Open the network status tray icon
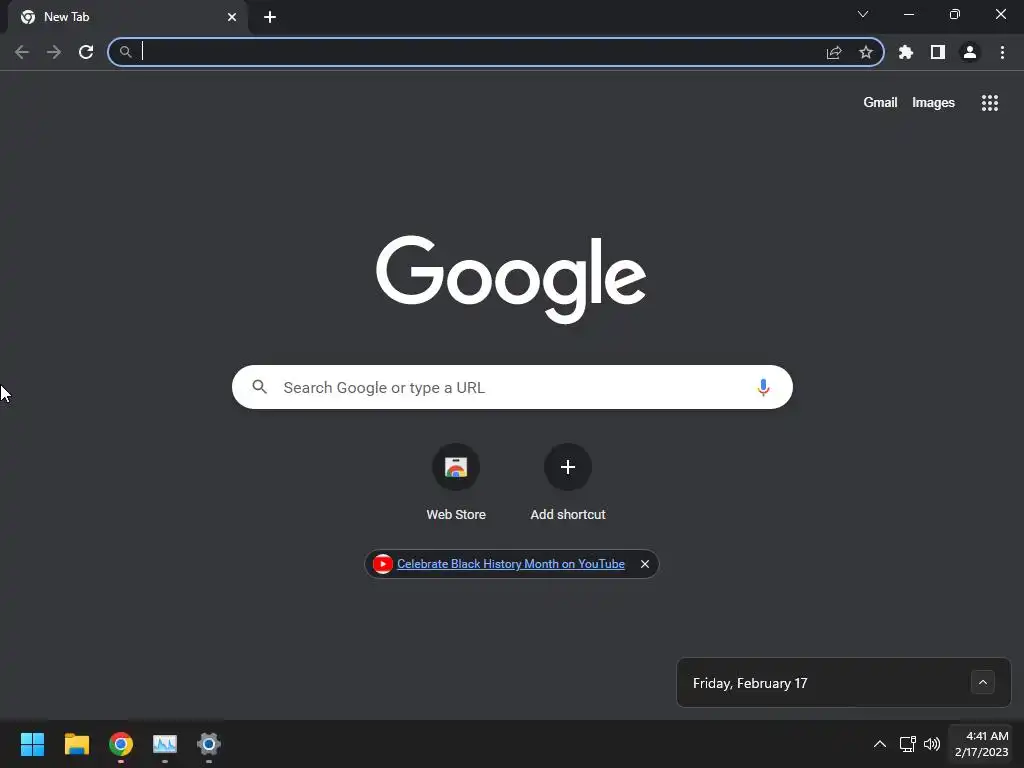Screen dimensions: 1024x768 pos(907,744)
